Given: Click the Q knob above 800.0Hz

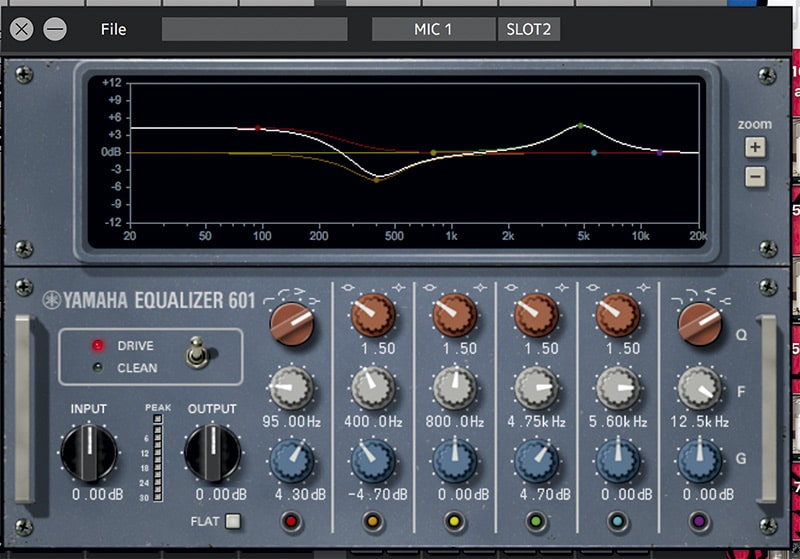Looking at the screenshot, I should 455,315.
